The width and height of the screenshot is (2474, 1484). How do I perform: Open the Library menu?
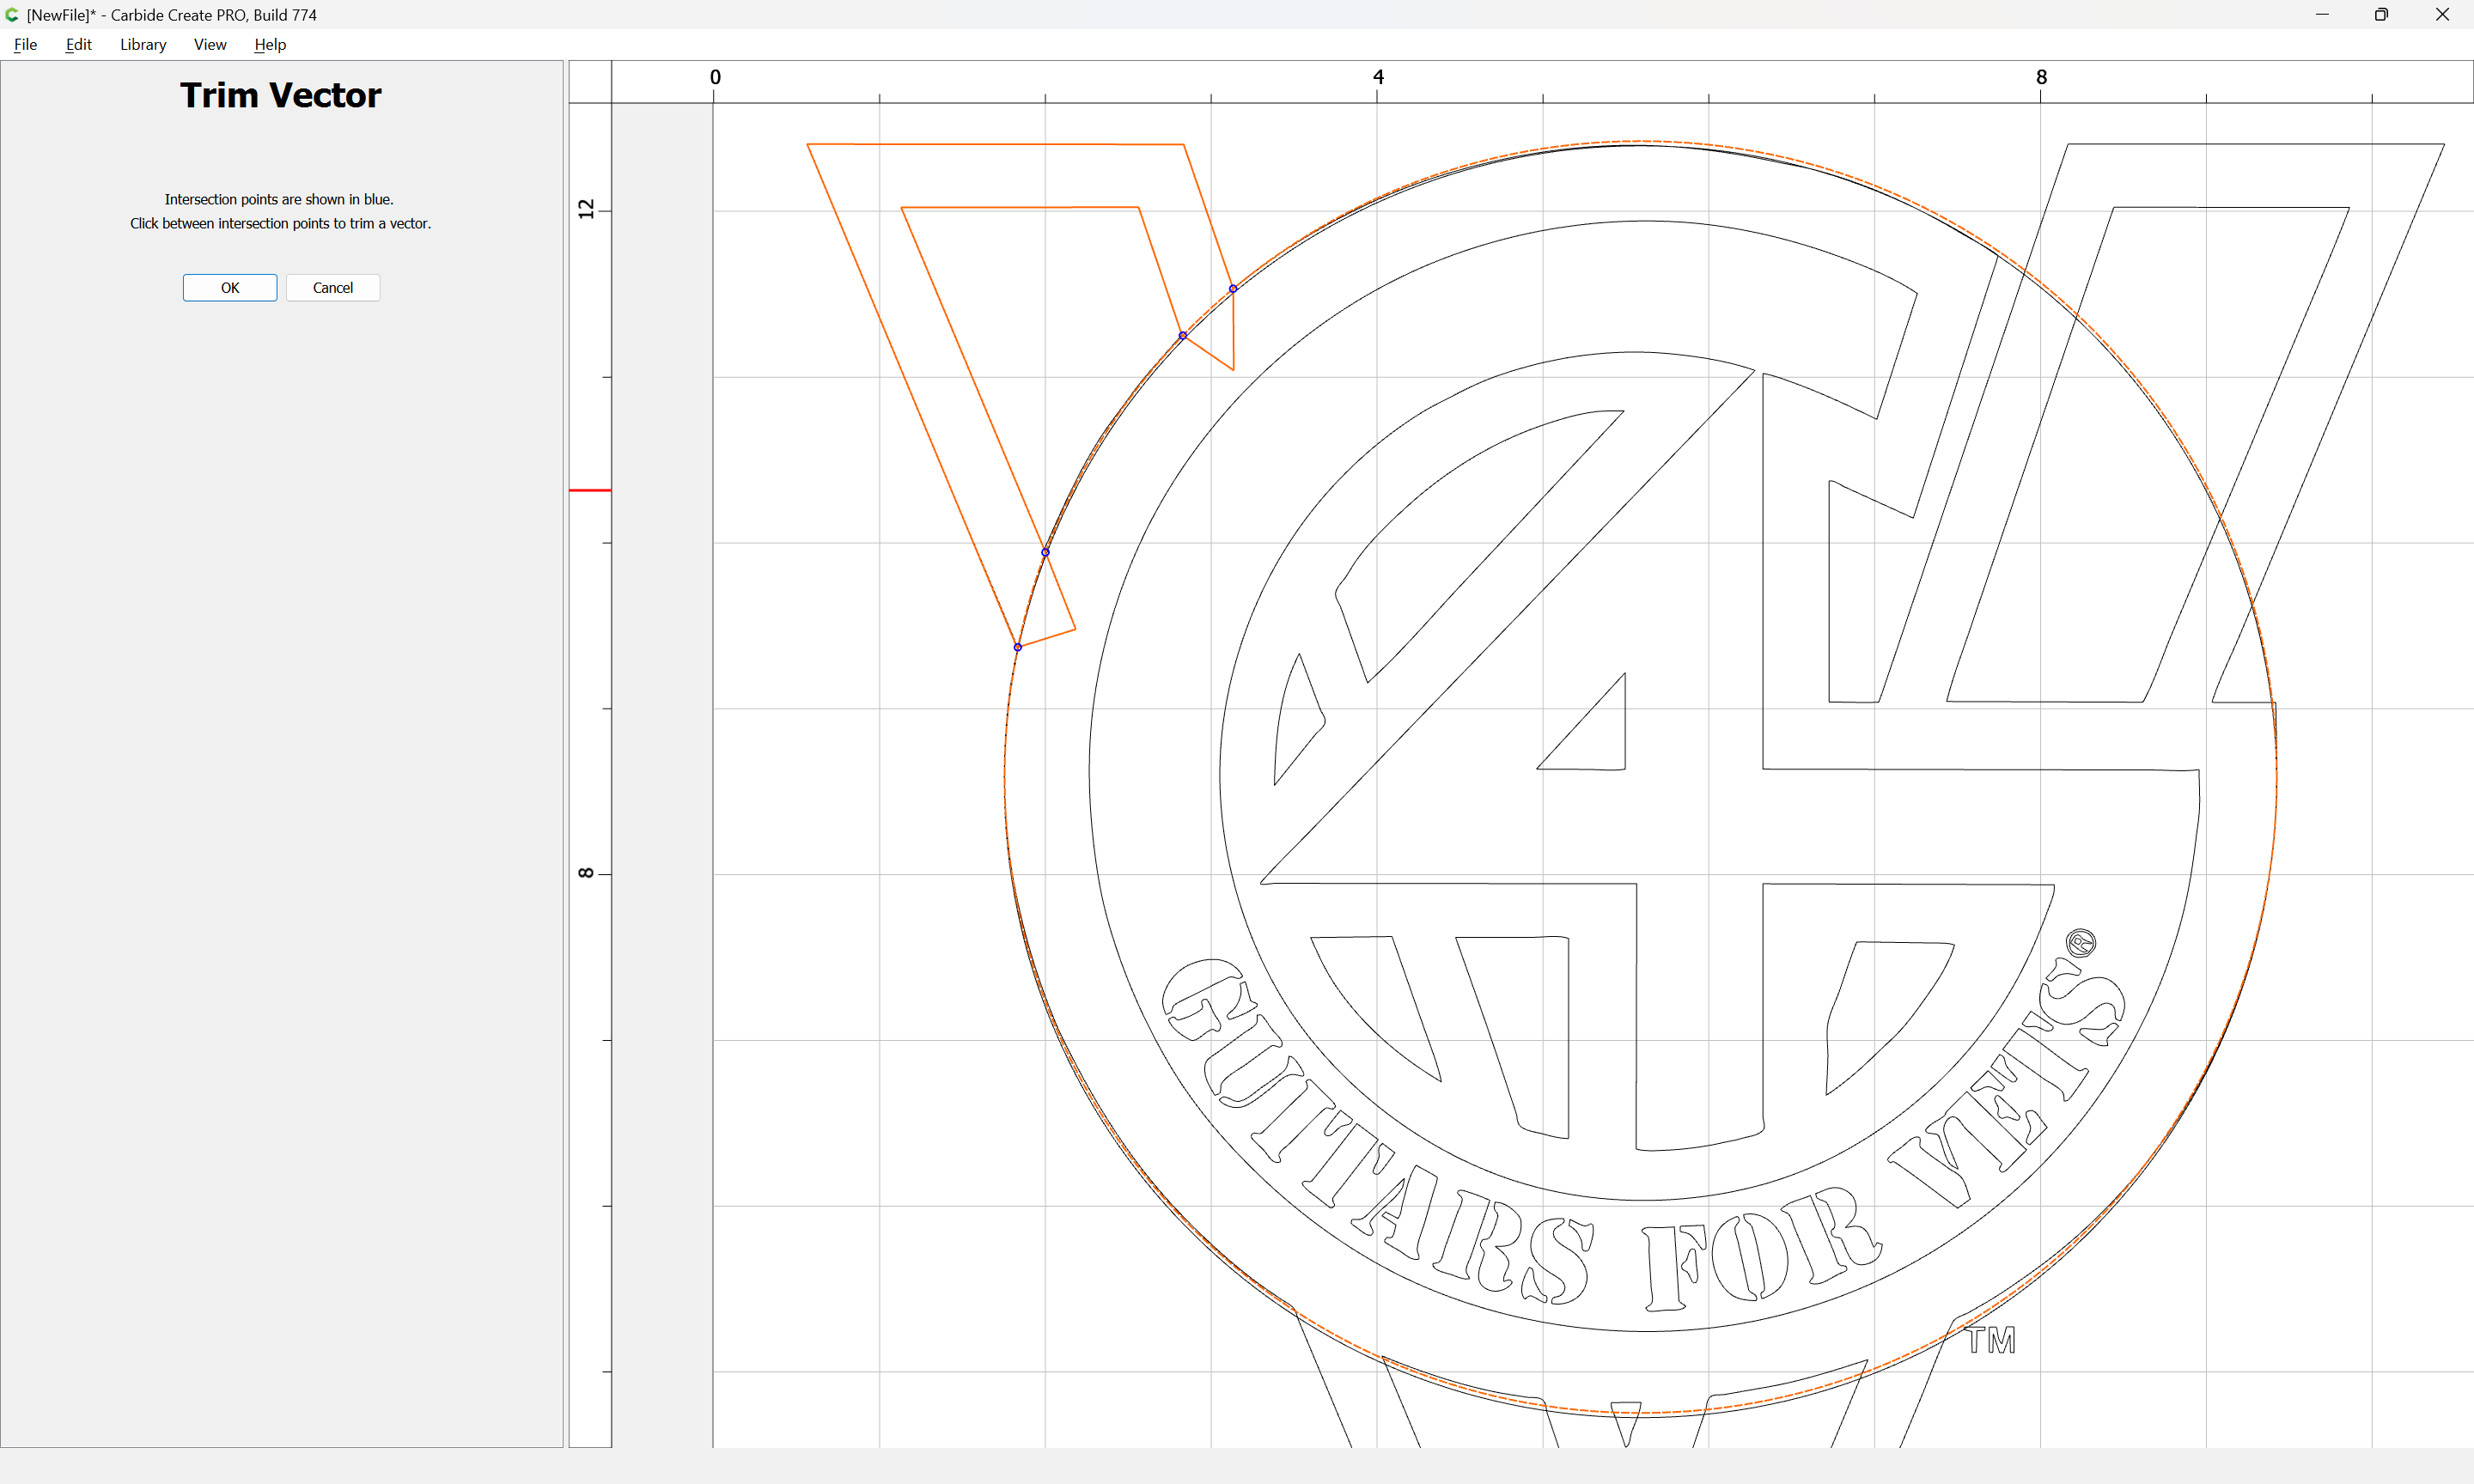[x=143, y=44]
